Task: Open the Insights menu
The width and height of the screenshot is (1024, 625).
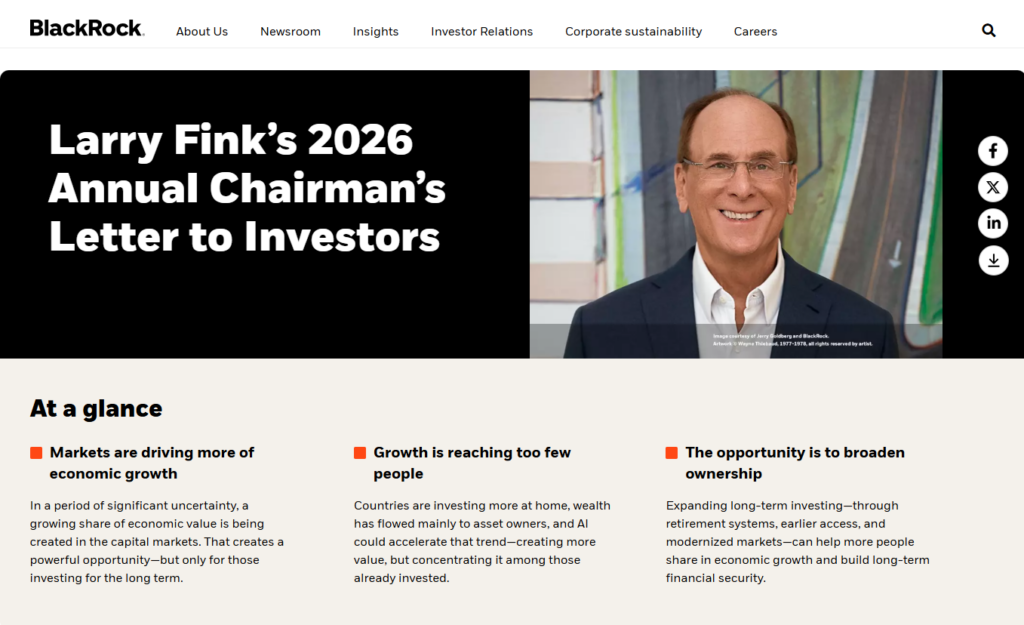Action: pos(375,32)
